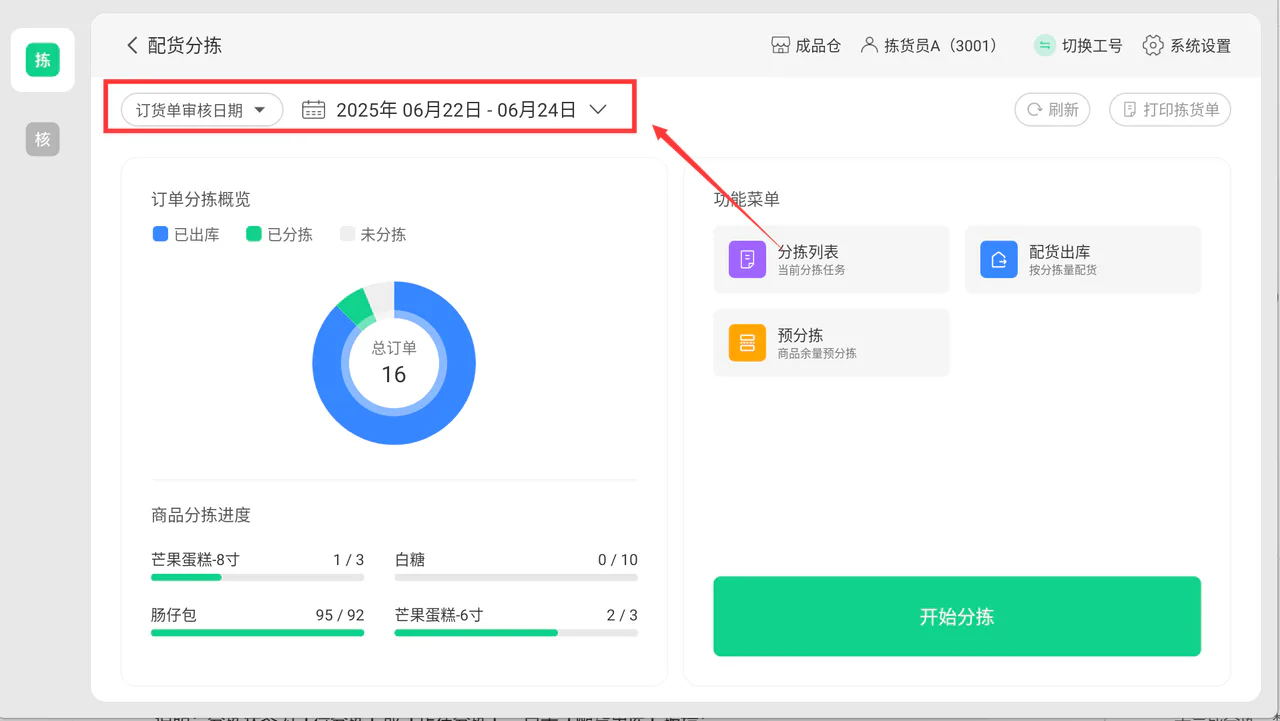Toggle the 已分拣 green legend item
Image resolution: width=1280 pixels, height=721 pixels.
point(279,234)
